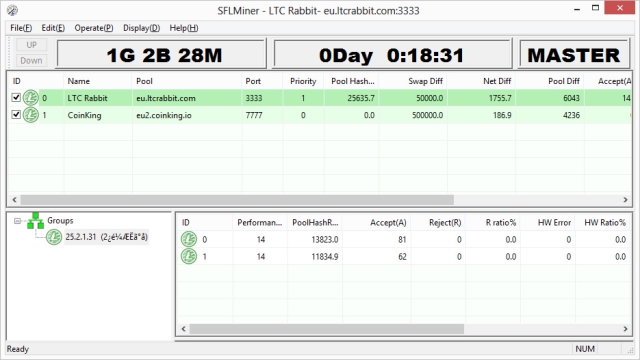Open the Display menu
The width and height of the screenshot is (640, 360).
141,28
